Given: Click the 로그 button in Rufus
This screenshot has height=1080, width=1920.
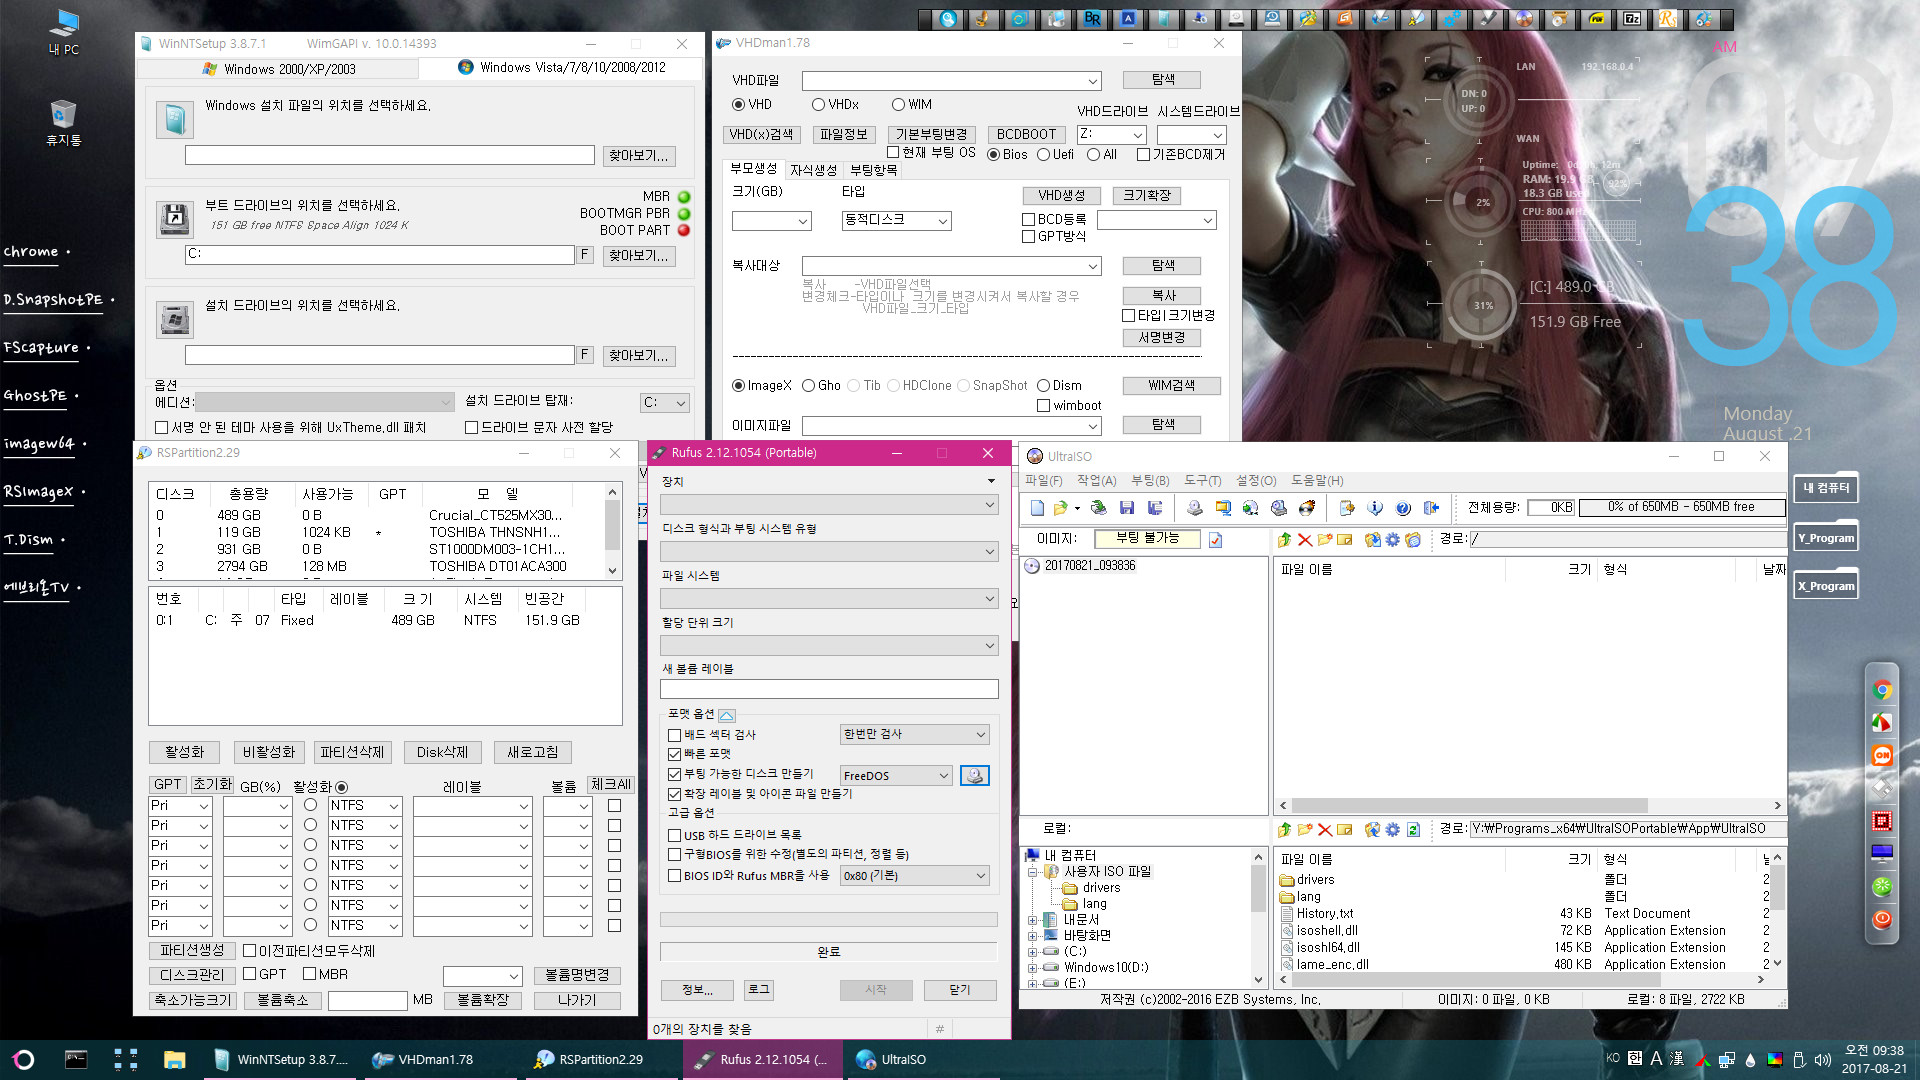Looking at the screenshot, I should coord(759,990).
